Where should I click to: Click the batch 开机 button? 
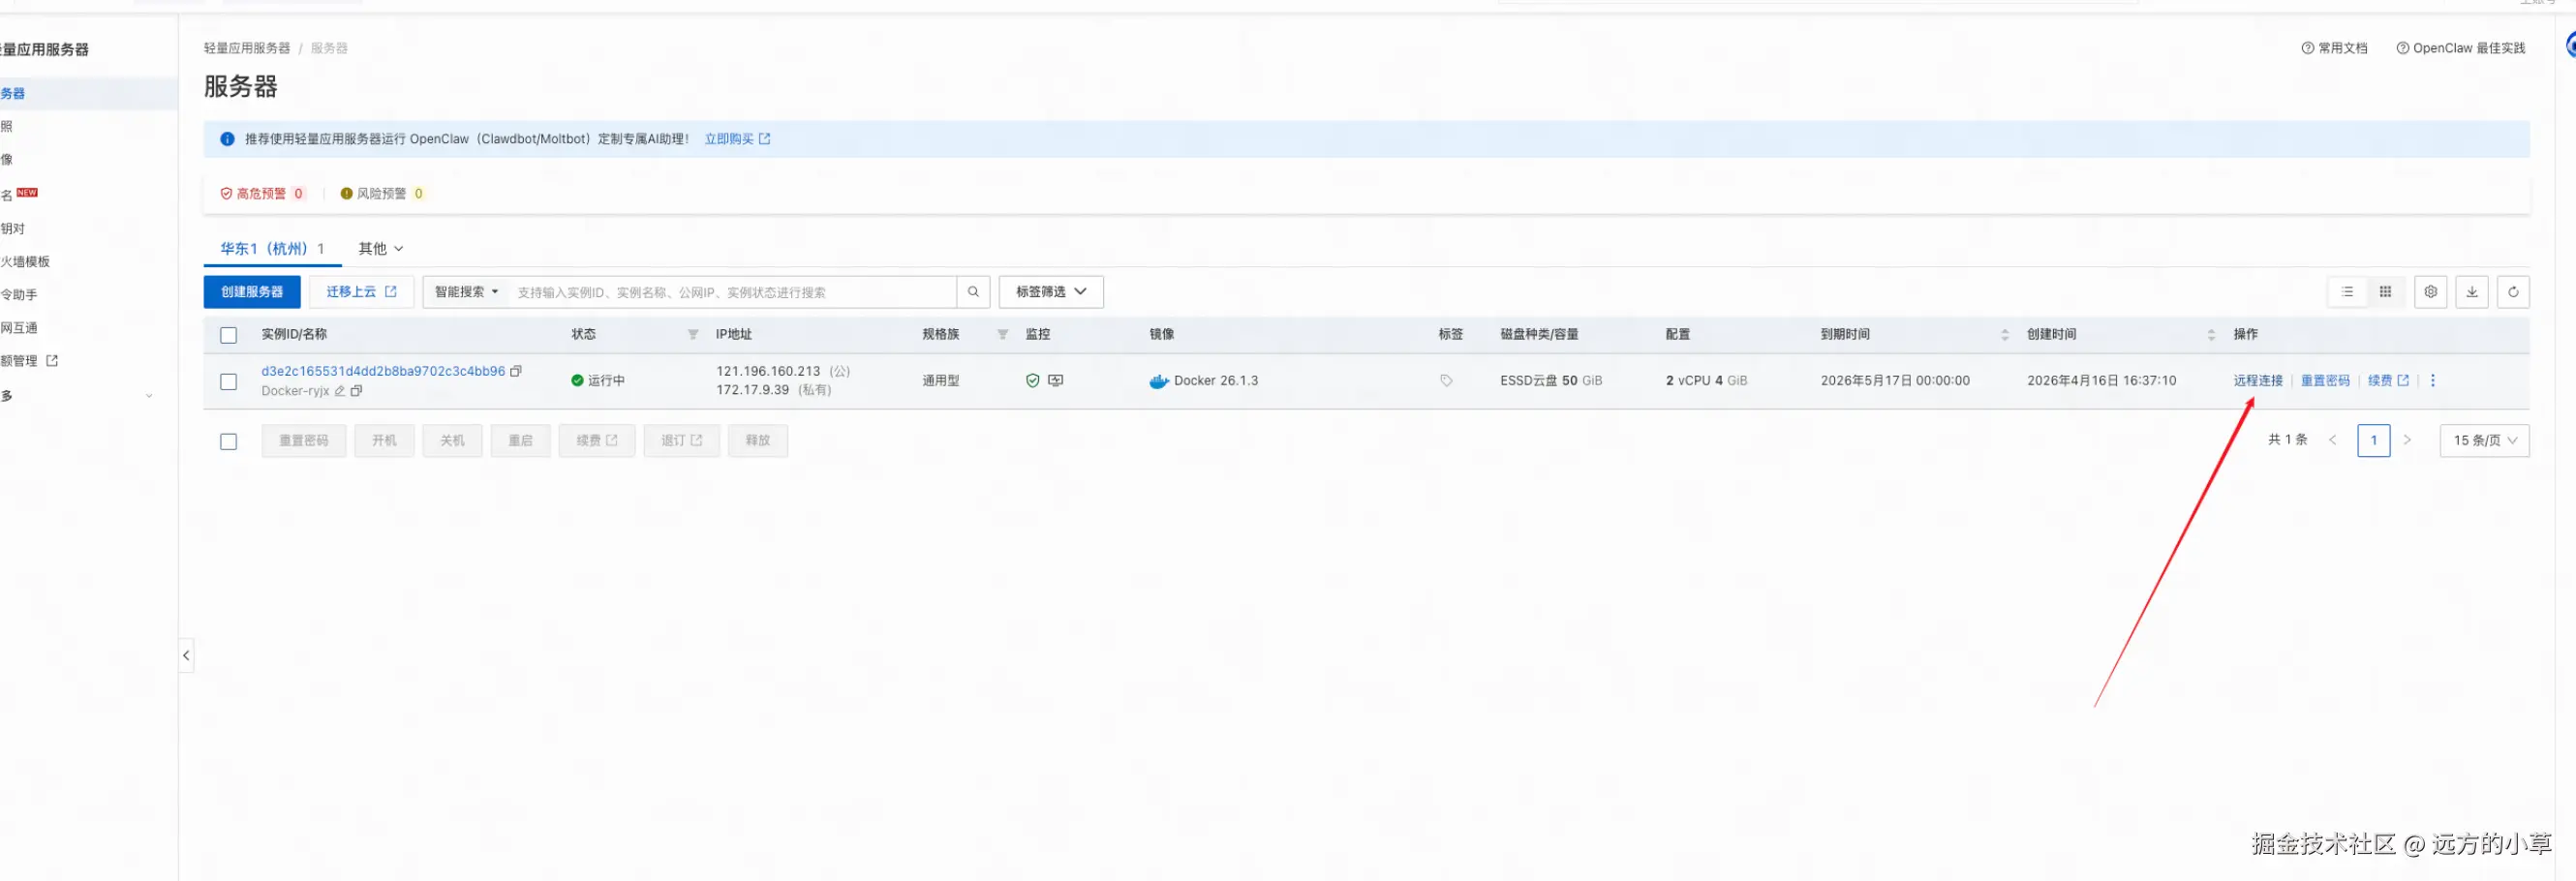click(384, 441)
